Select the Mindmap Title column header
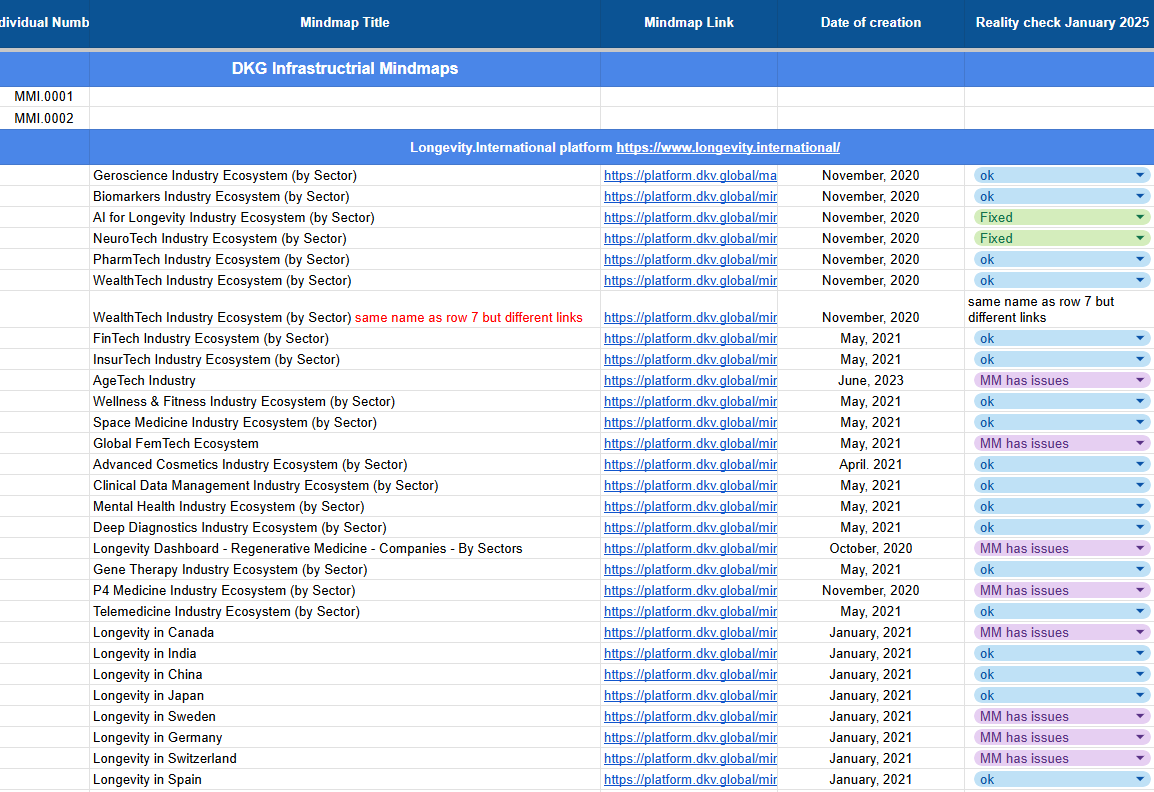Image resolution: width=1154 pixels, height=792 pixels. click(344, 22)
